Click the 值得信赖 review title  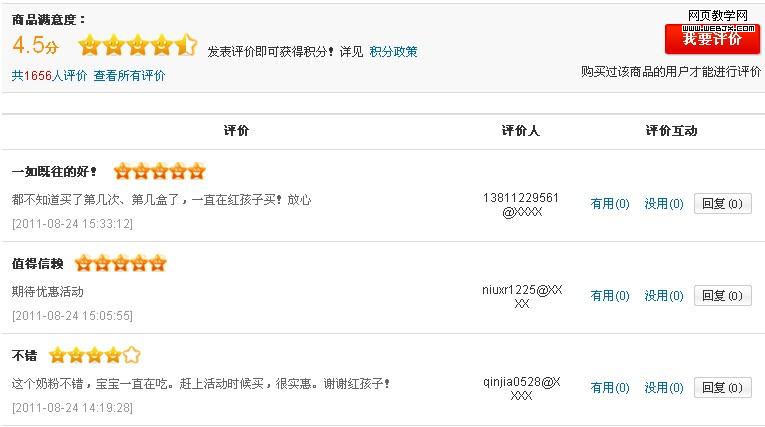(38, 264)
